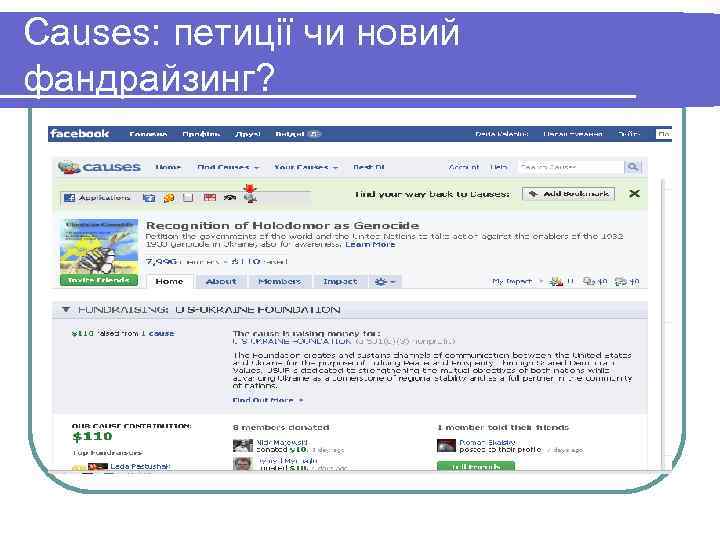Click the second donor's profile photo

[x=243, y=464]
